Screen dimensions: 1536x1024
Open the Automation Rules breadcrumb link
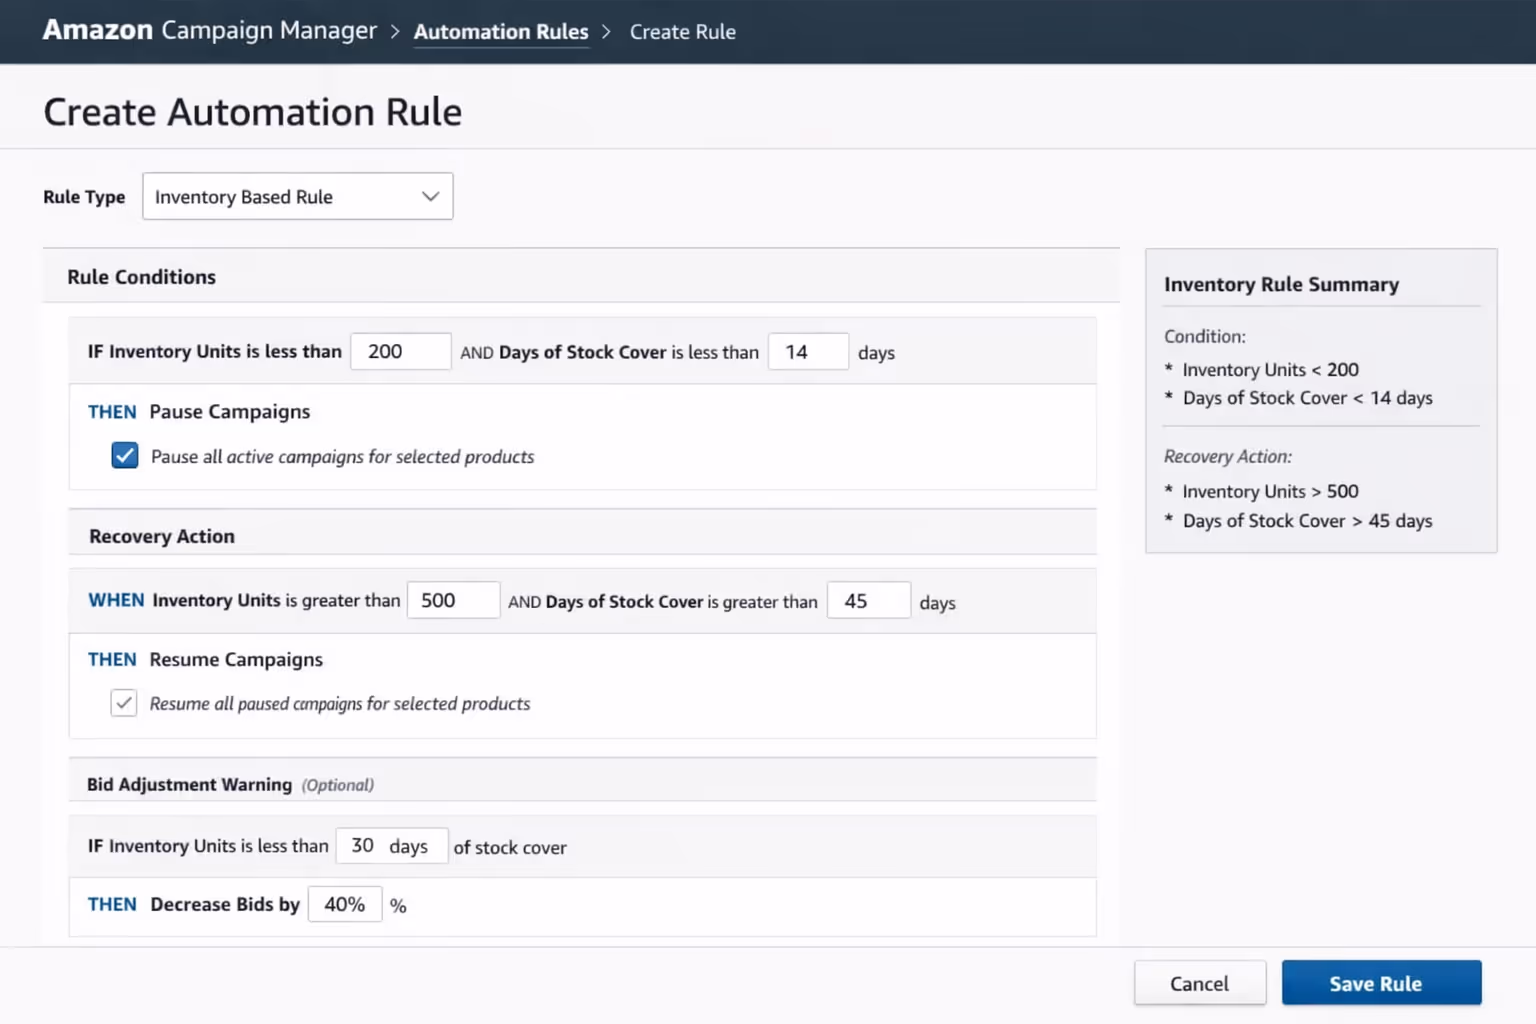(x=501, y=31)
